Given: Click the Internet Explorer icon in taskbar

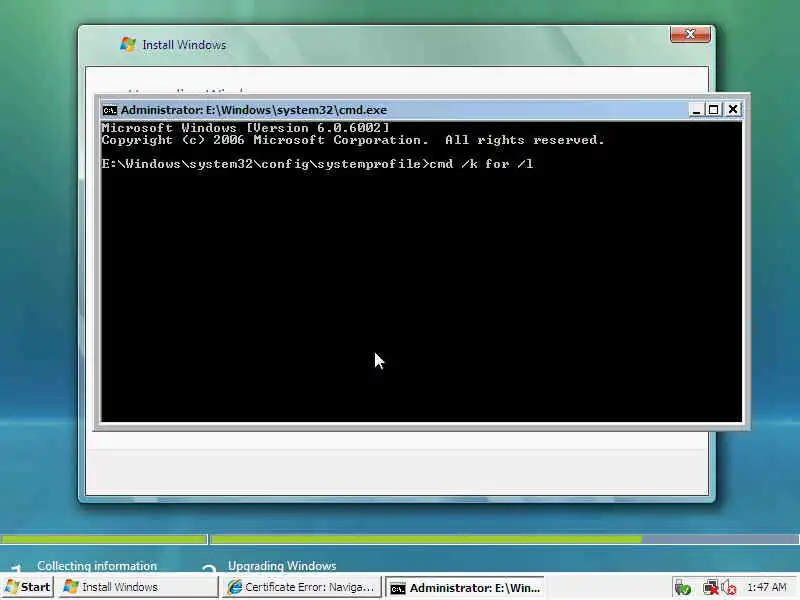Looking at the screenshot, I should [235, 587].
